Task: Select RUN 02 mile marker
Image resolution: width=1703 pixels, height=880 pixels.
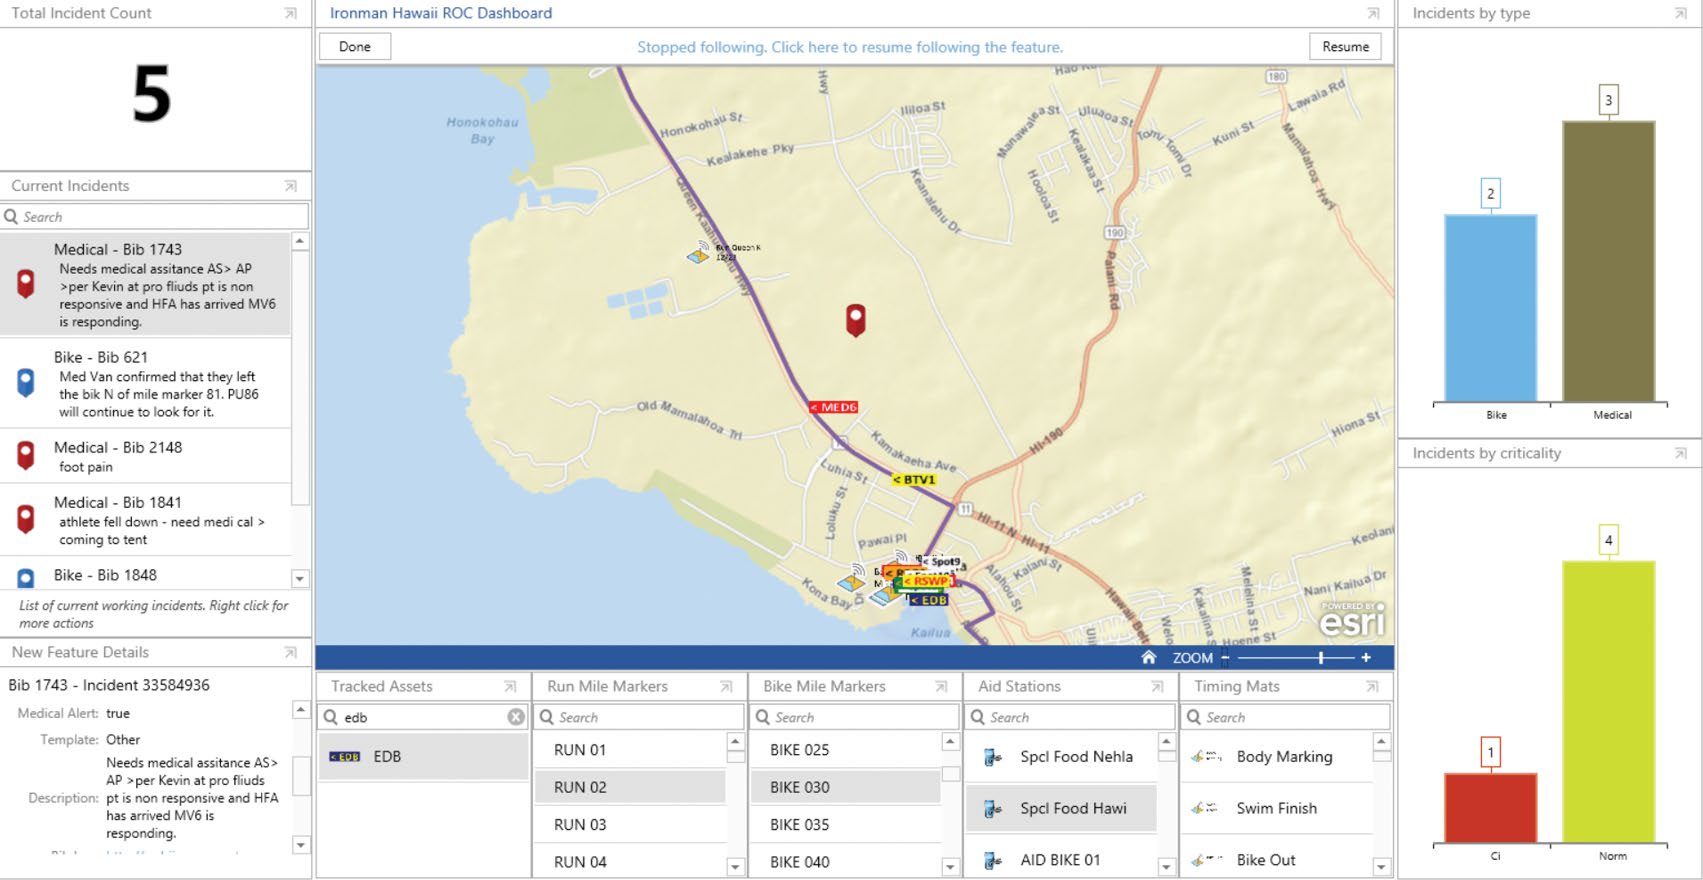Action: (x=630, y=787)
